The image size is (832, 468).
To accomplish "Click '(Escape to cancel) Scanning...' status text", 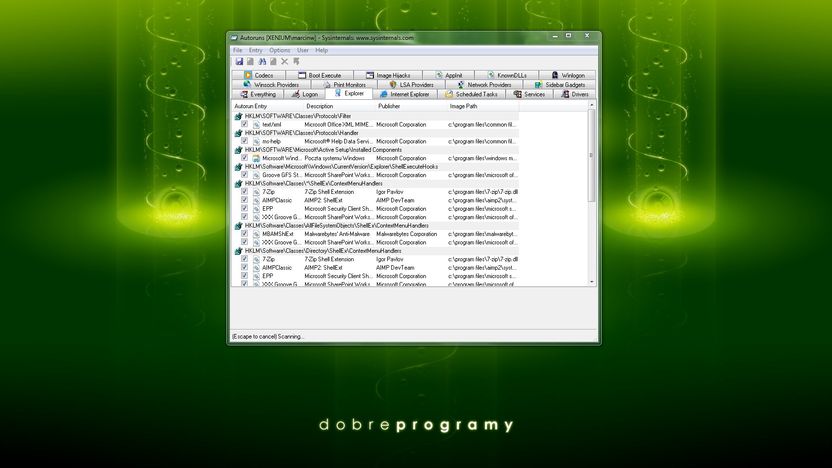I will [x=267, y=336].
